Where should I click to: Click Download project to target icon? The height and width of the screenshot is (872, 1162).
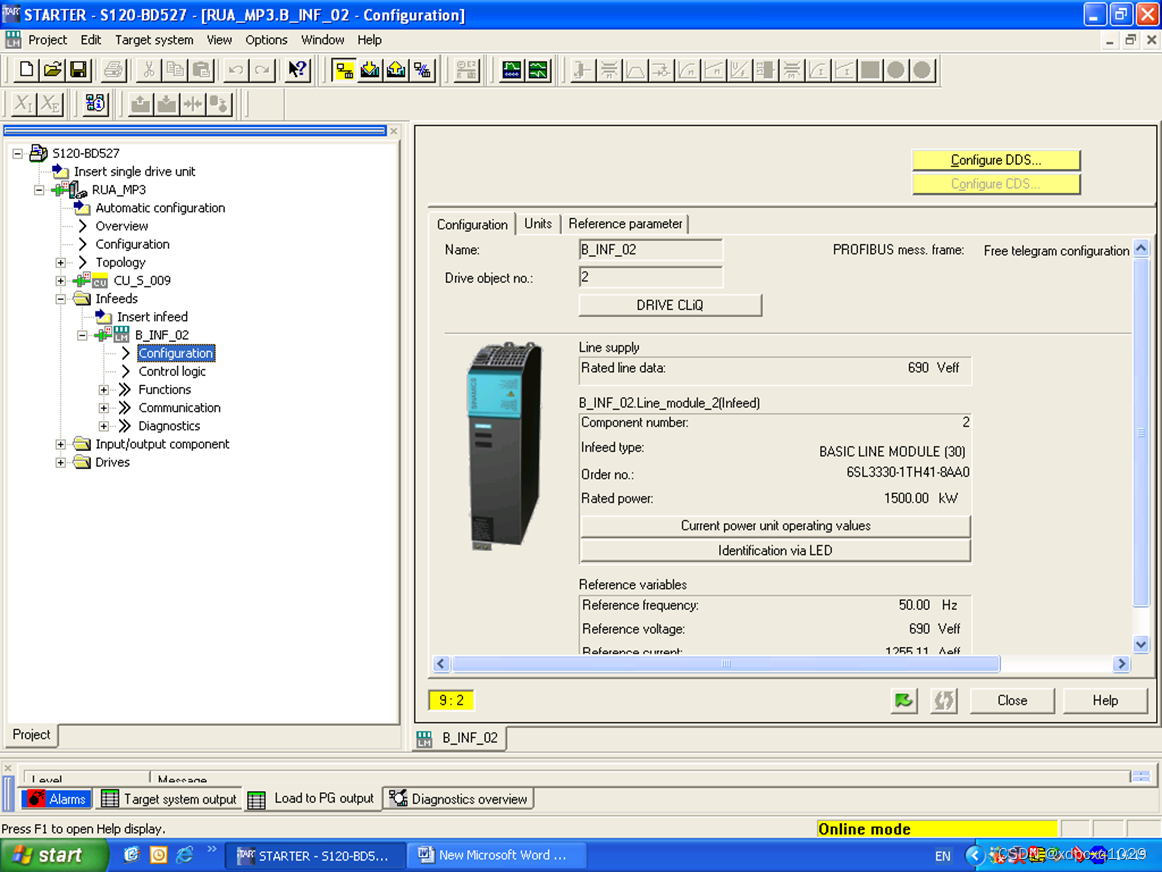tap(370, 70)
